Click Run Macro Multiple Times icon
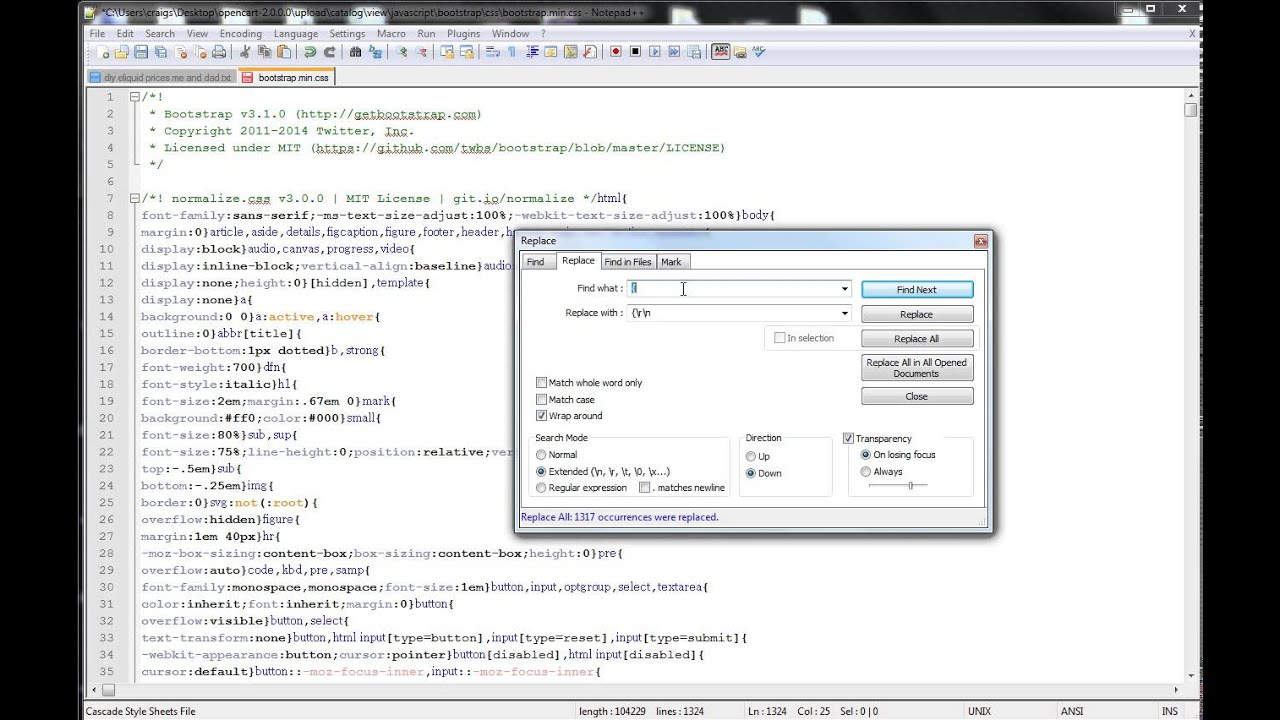This screenshot has width=1280, height=720. [674, 52]
